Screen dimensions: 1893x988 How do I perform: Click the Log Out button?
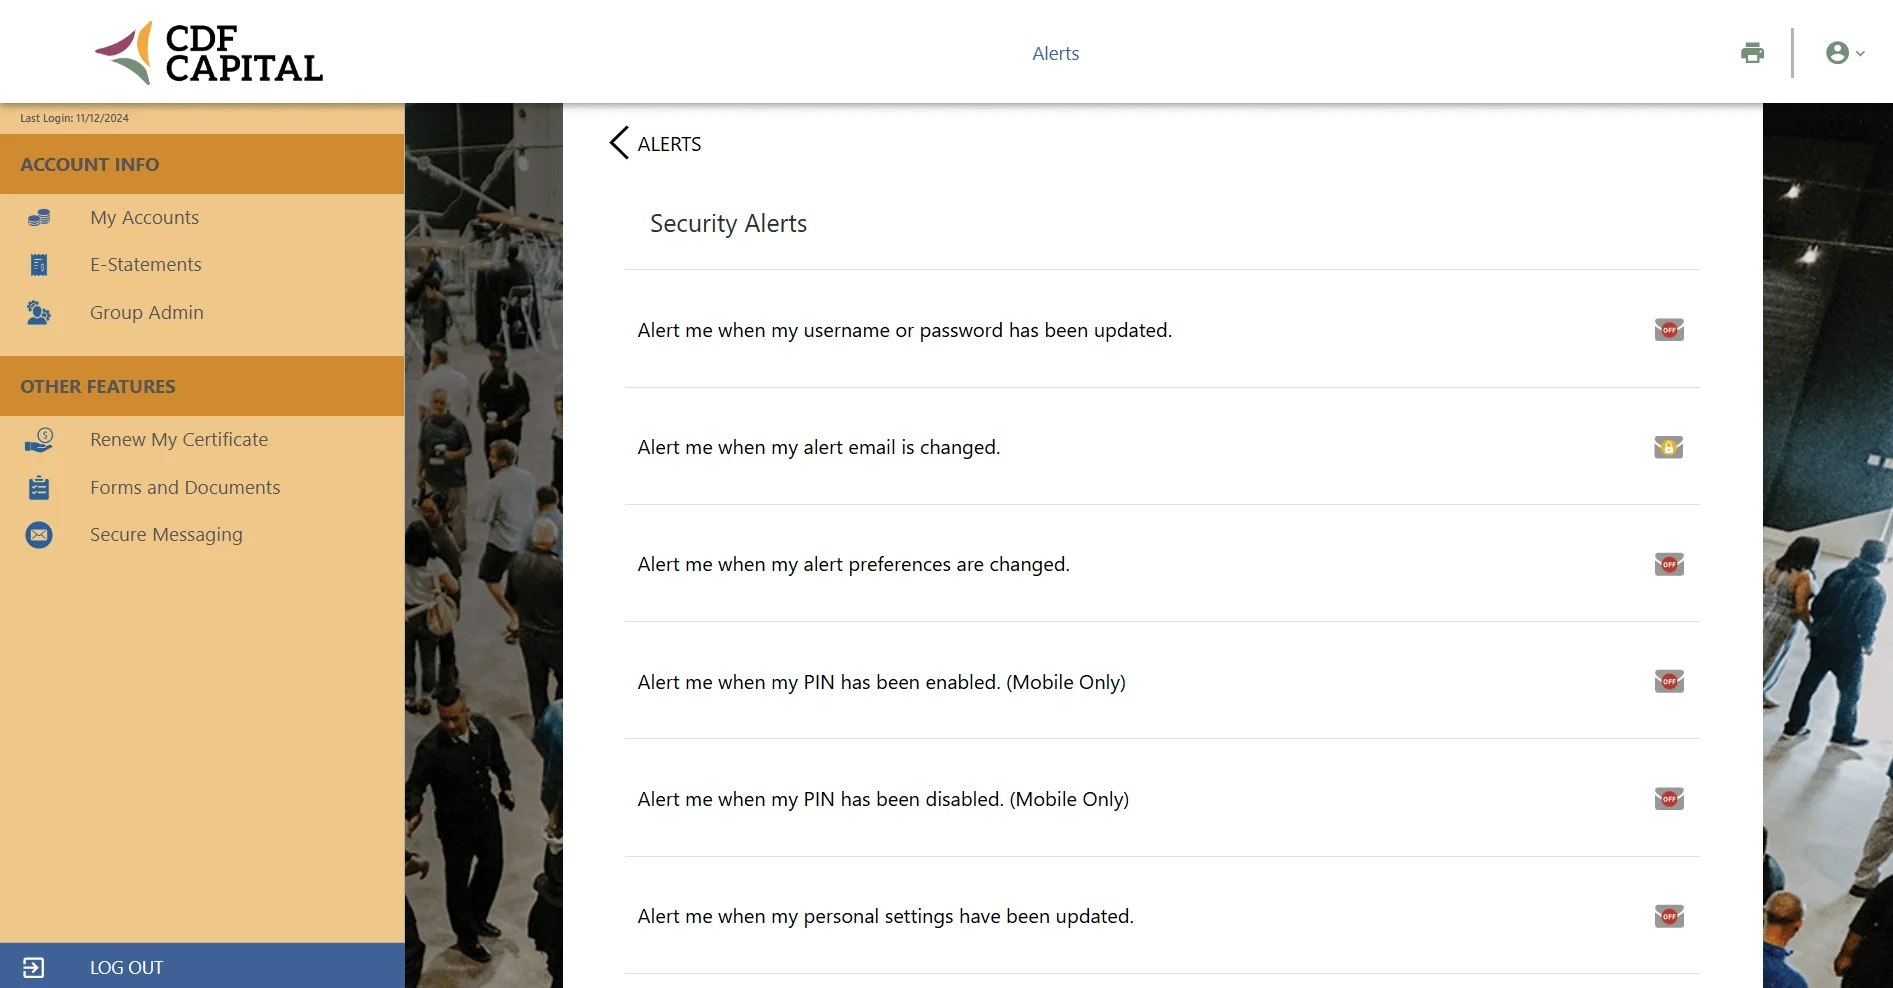pos(126,967)
